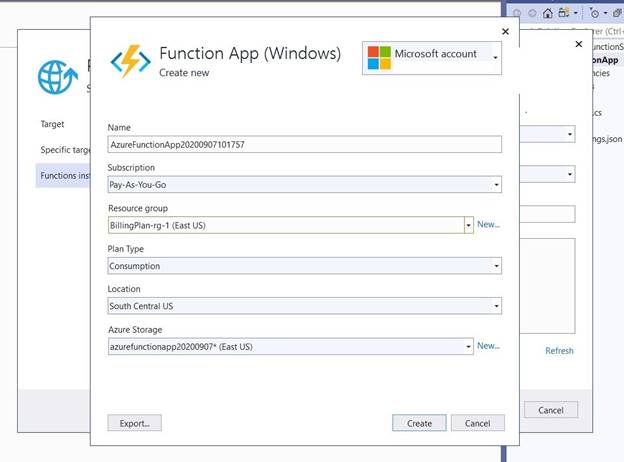Expand the Azure Storage dropdown
Image resolution: width=624 pixels, height=462 pixels.
tap(468, 347)
